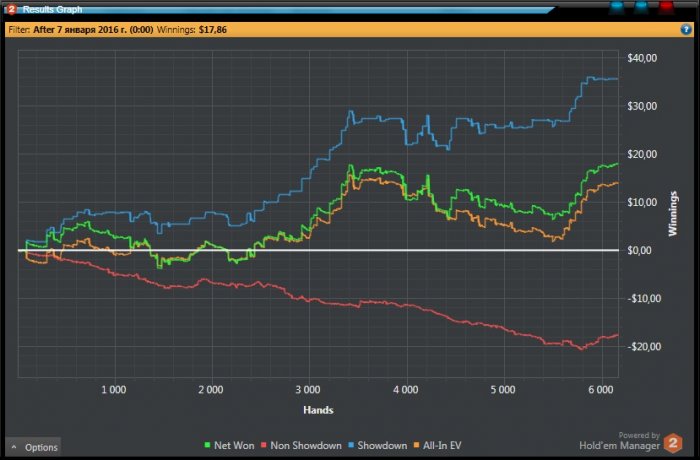Image resolution: width=700 pixels, height=460 pixels.
Task: Click the Winnings vertical axis title
Action: tap(673, 213)
